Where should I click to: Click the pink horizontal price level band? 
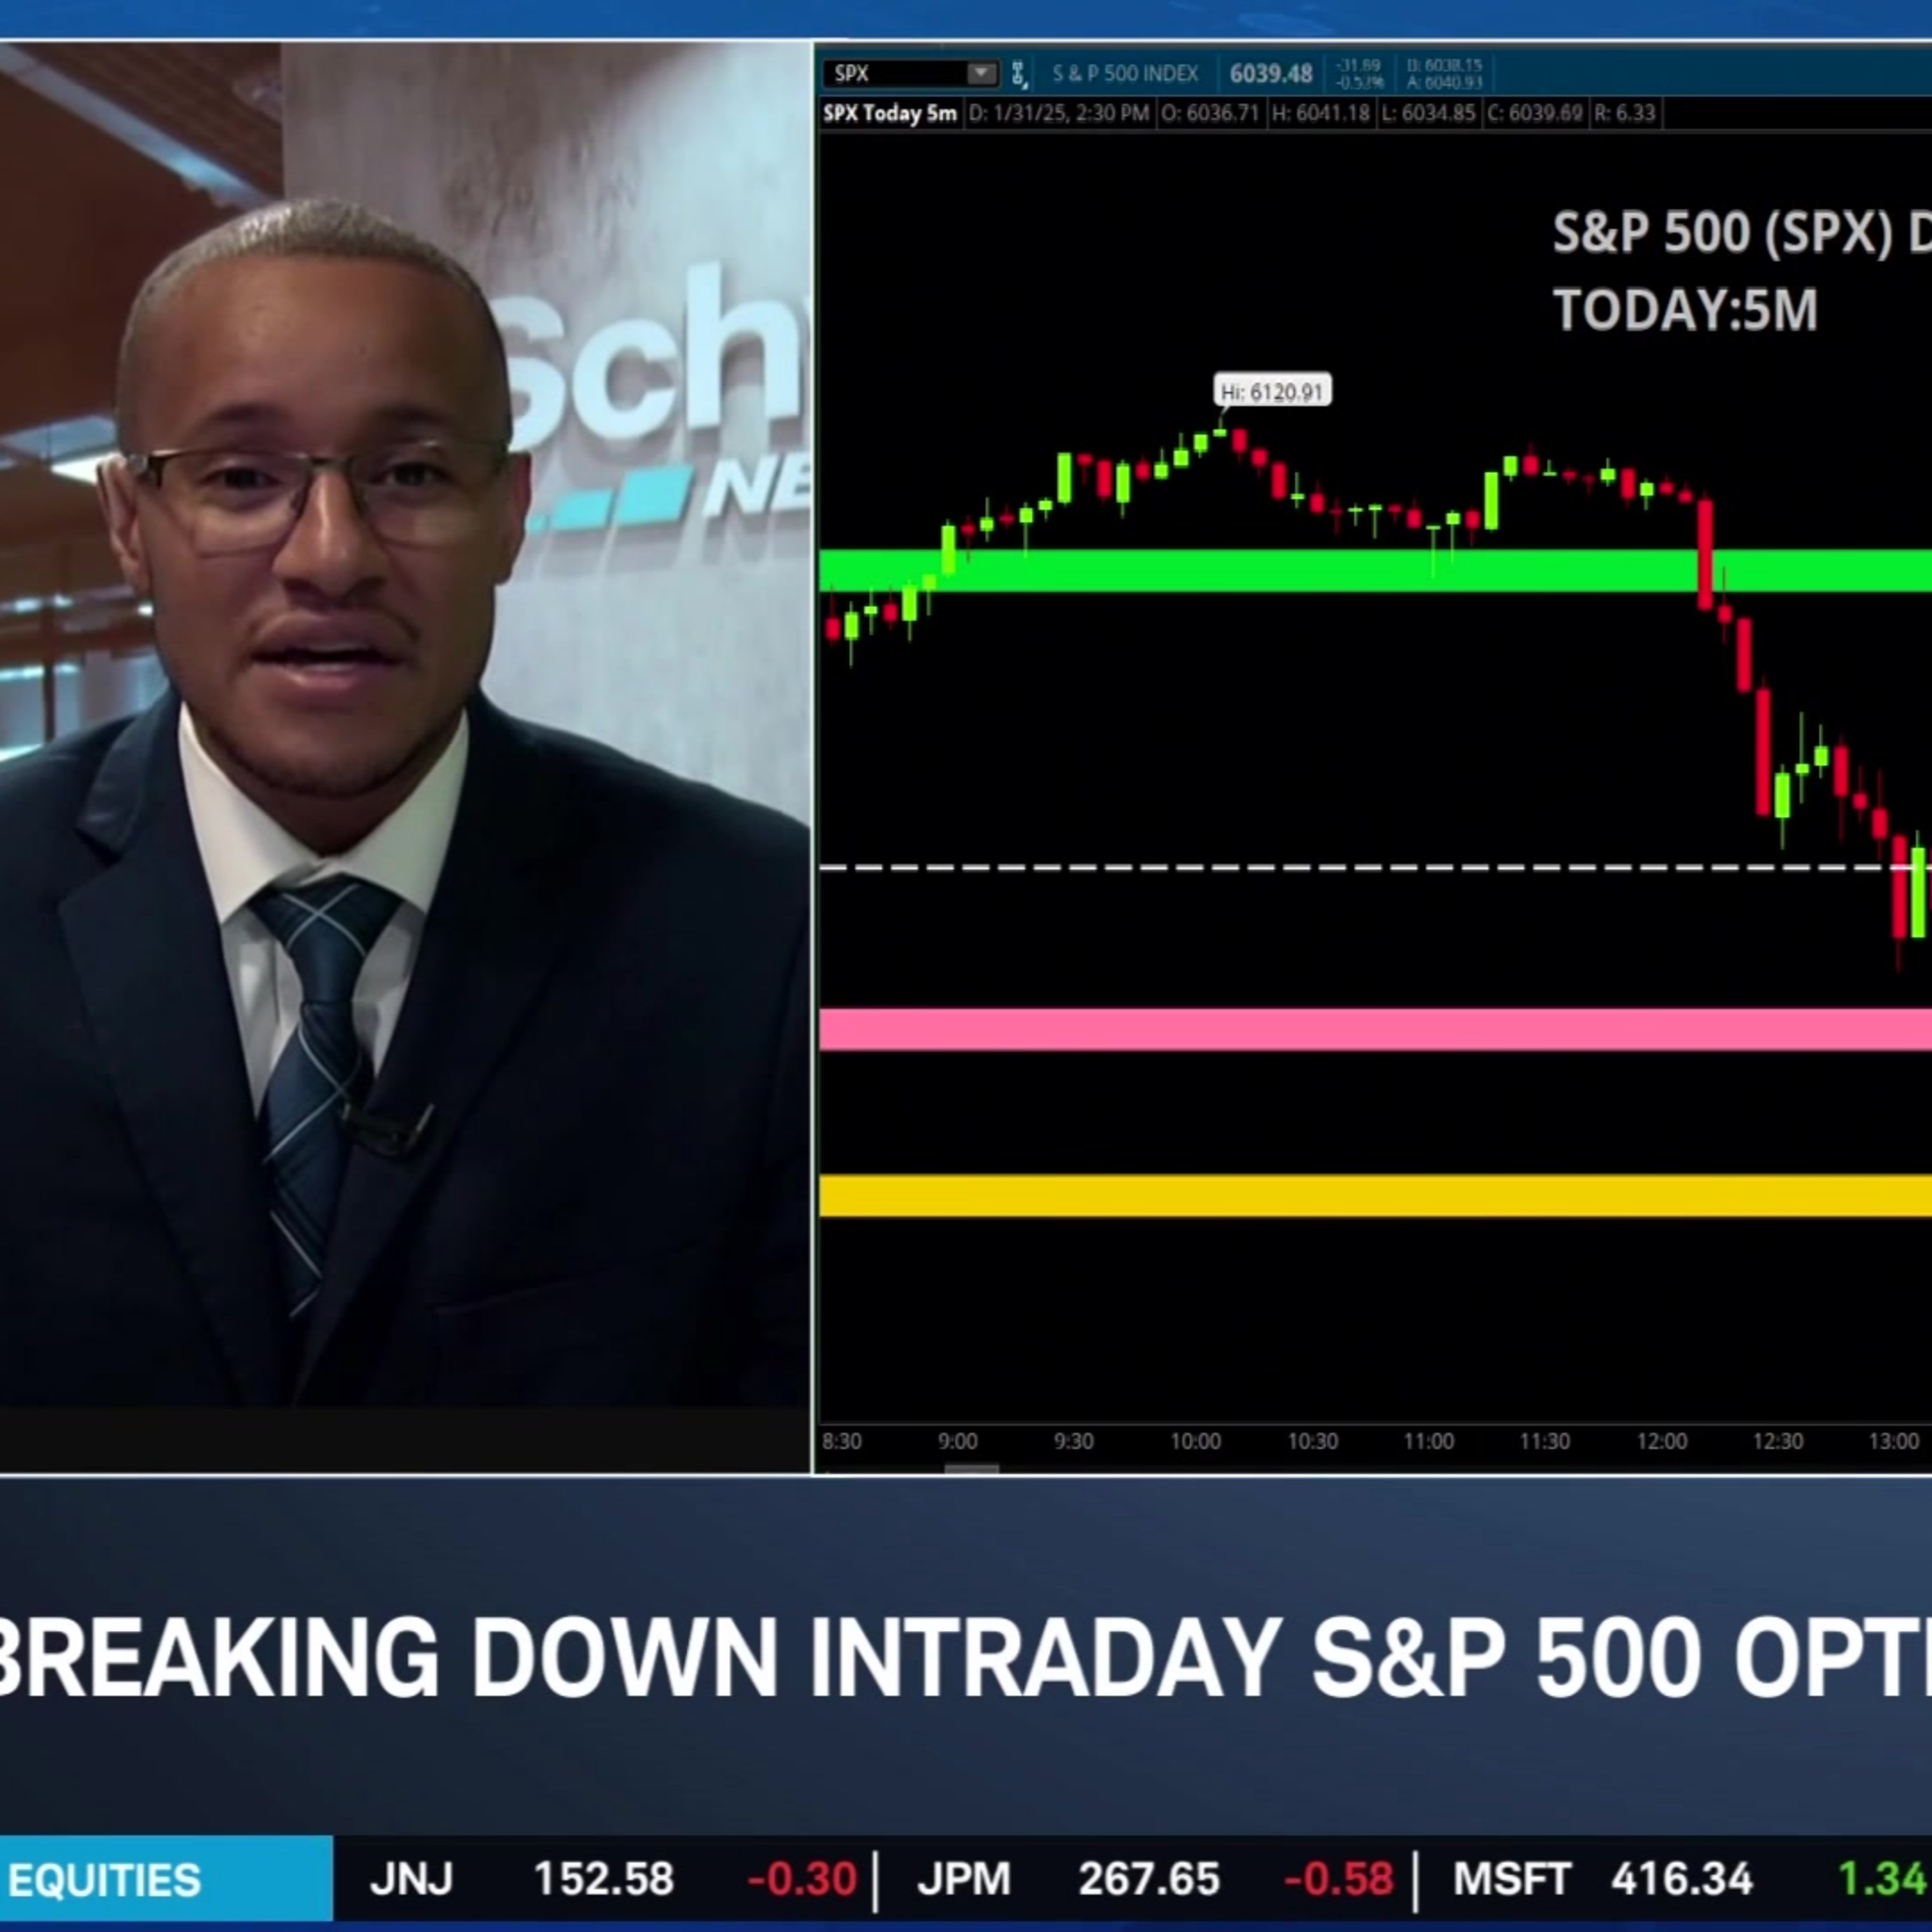1375,1029
